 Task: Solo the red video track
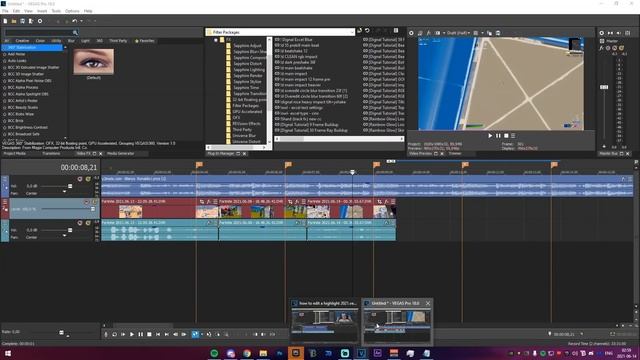pyautogui.click(x=94, y=202)
